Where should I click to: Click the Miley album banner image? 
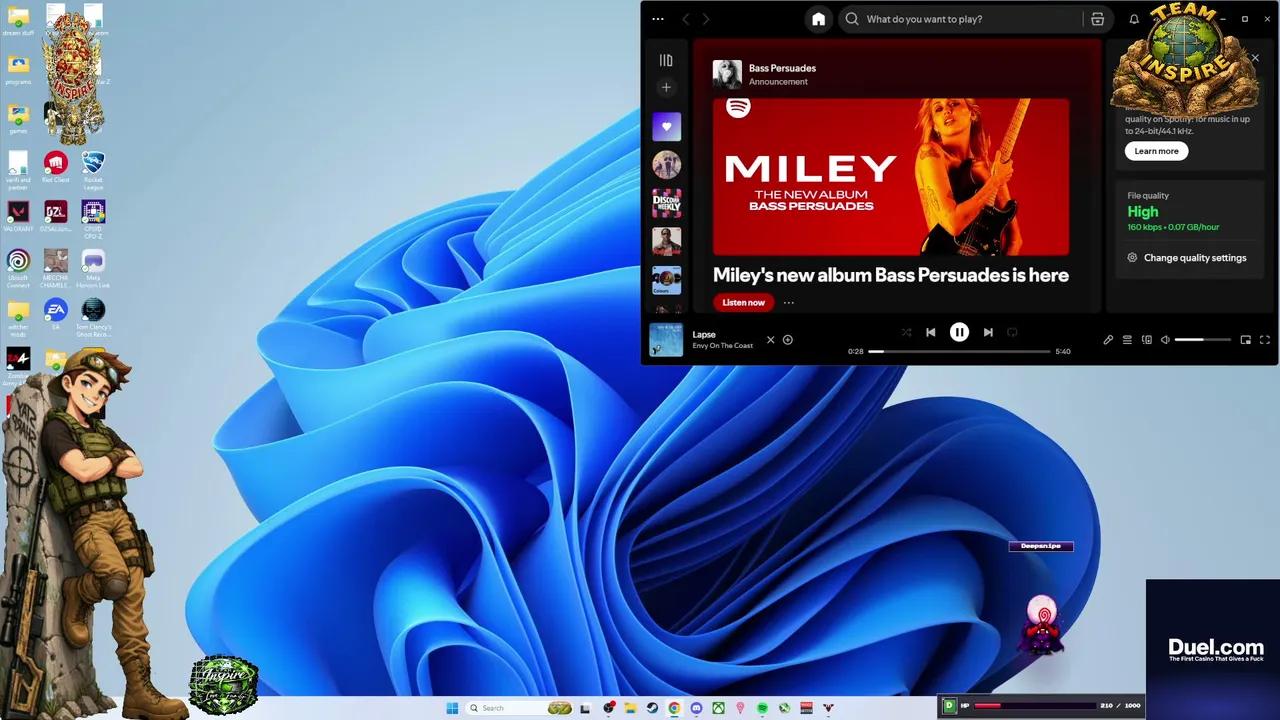point(891,177)
